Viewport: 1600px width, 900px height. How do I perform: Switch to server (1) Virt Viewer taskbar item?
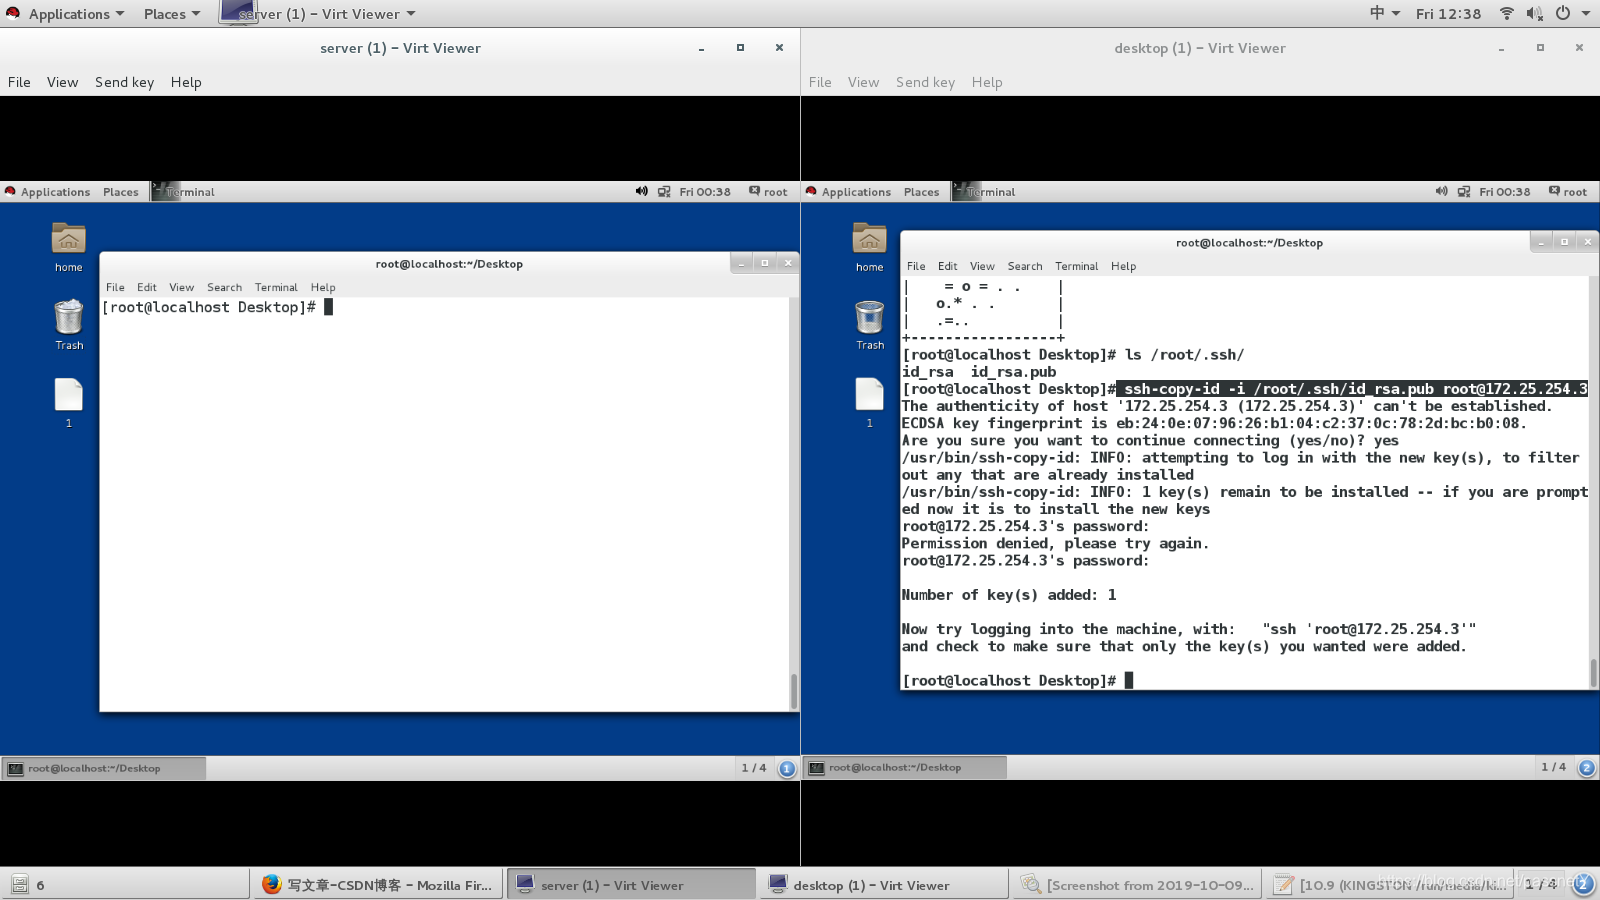coord(631,885)
